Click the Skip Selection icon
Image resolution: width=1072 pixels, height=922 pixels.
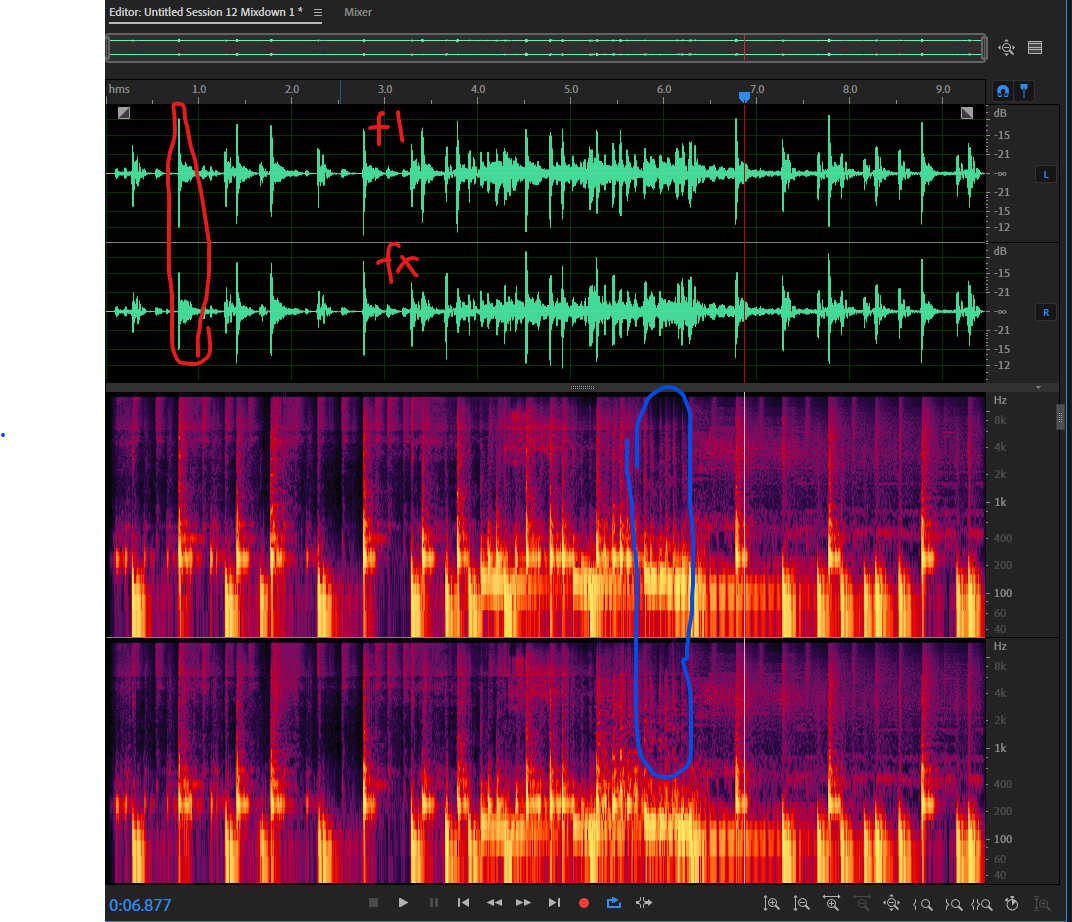point(643,903)
